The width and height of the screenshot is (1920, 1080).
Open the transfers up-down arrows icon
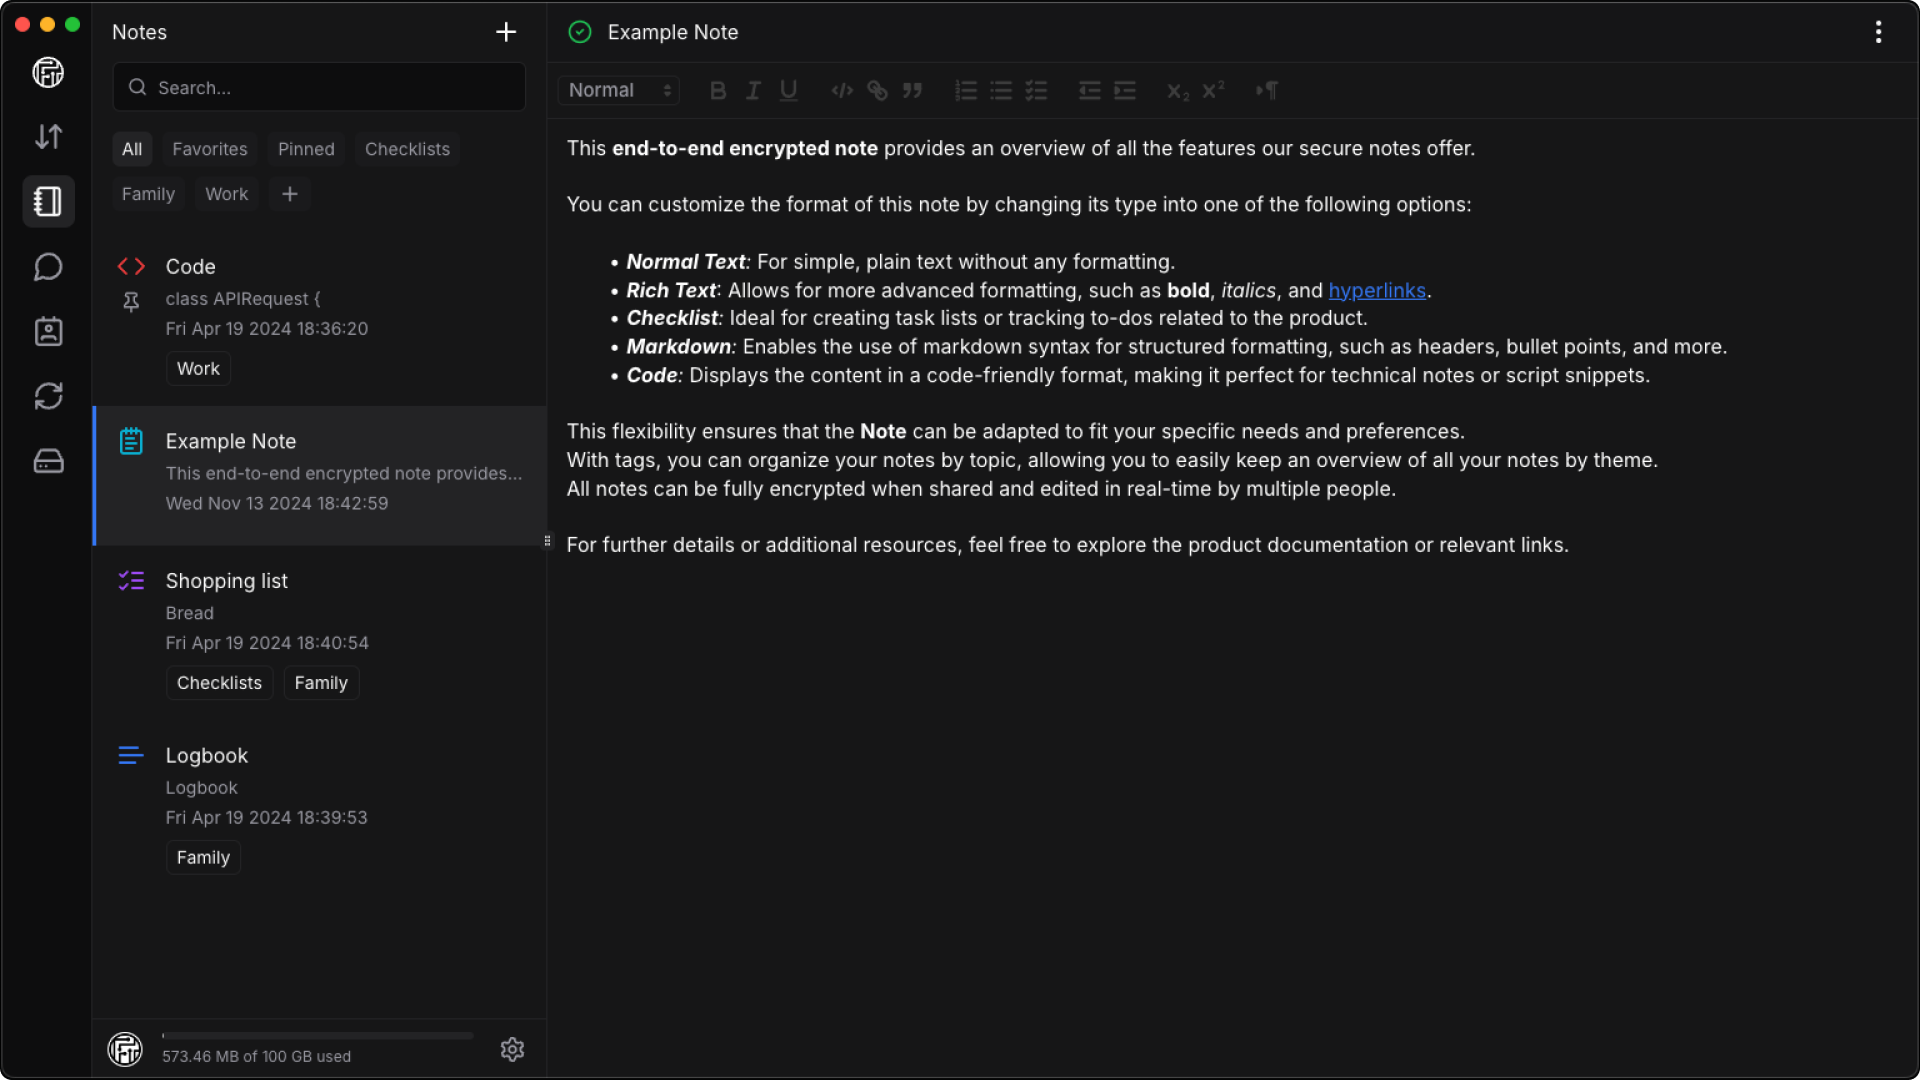(x=48, y=137)
